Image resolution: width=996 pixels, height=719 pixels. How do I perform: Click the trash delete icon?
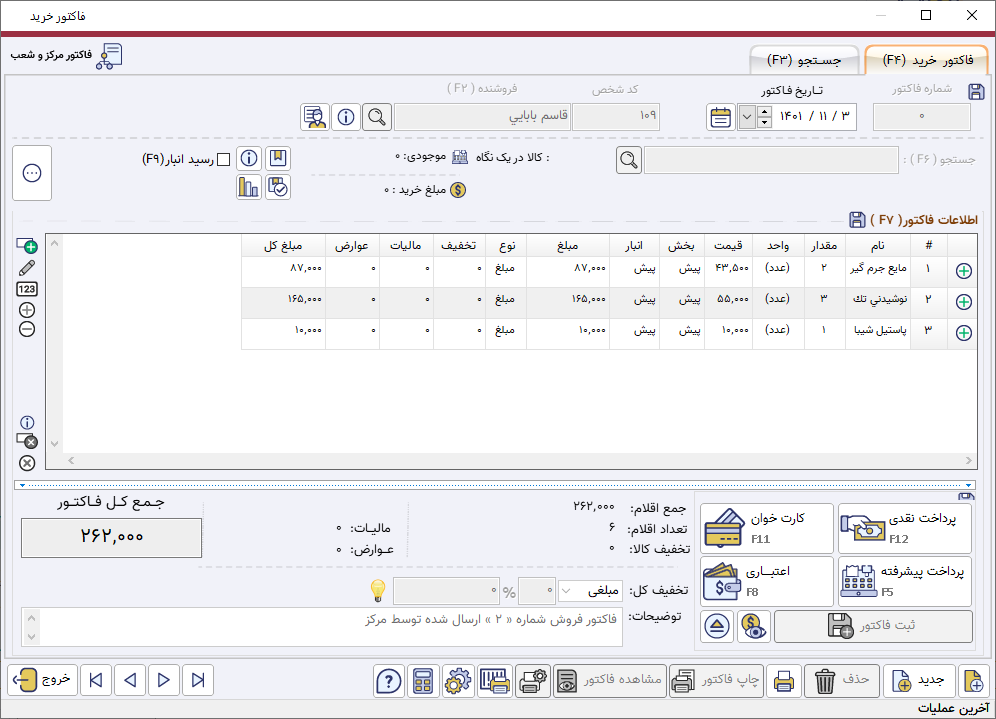tap(825, 681)
